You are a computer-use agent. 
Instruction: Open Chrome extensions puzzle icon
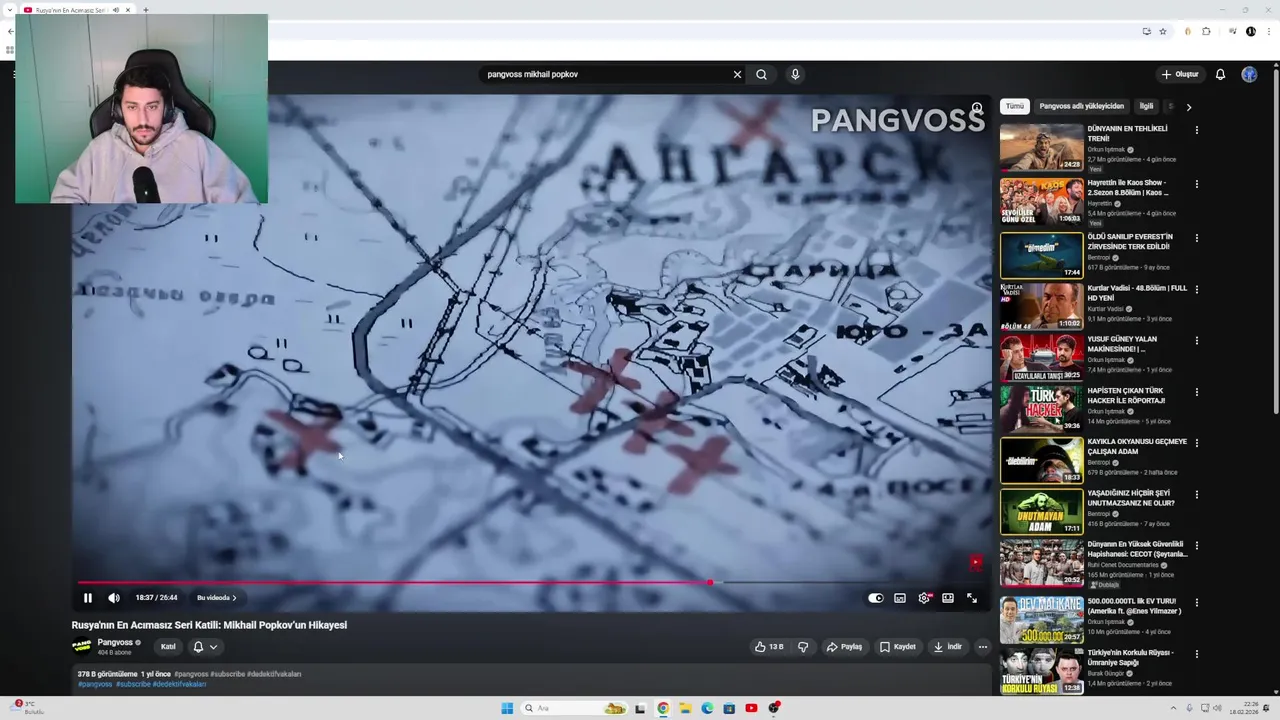tap(1206, 31)
